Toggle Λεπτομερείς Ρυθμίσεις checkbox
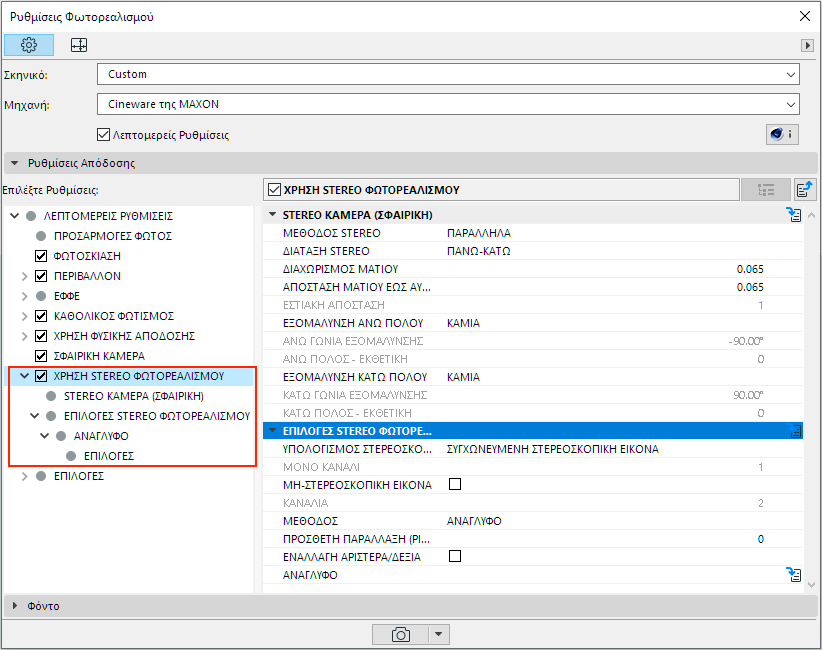 (x=103, y=135)
